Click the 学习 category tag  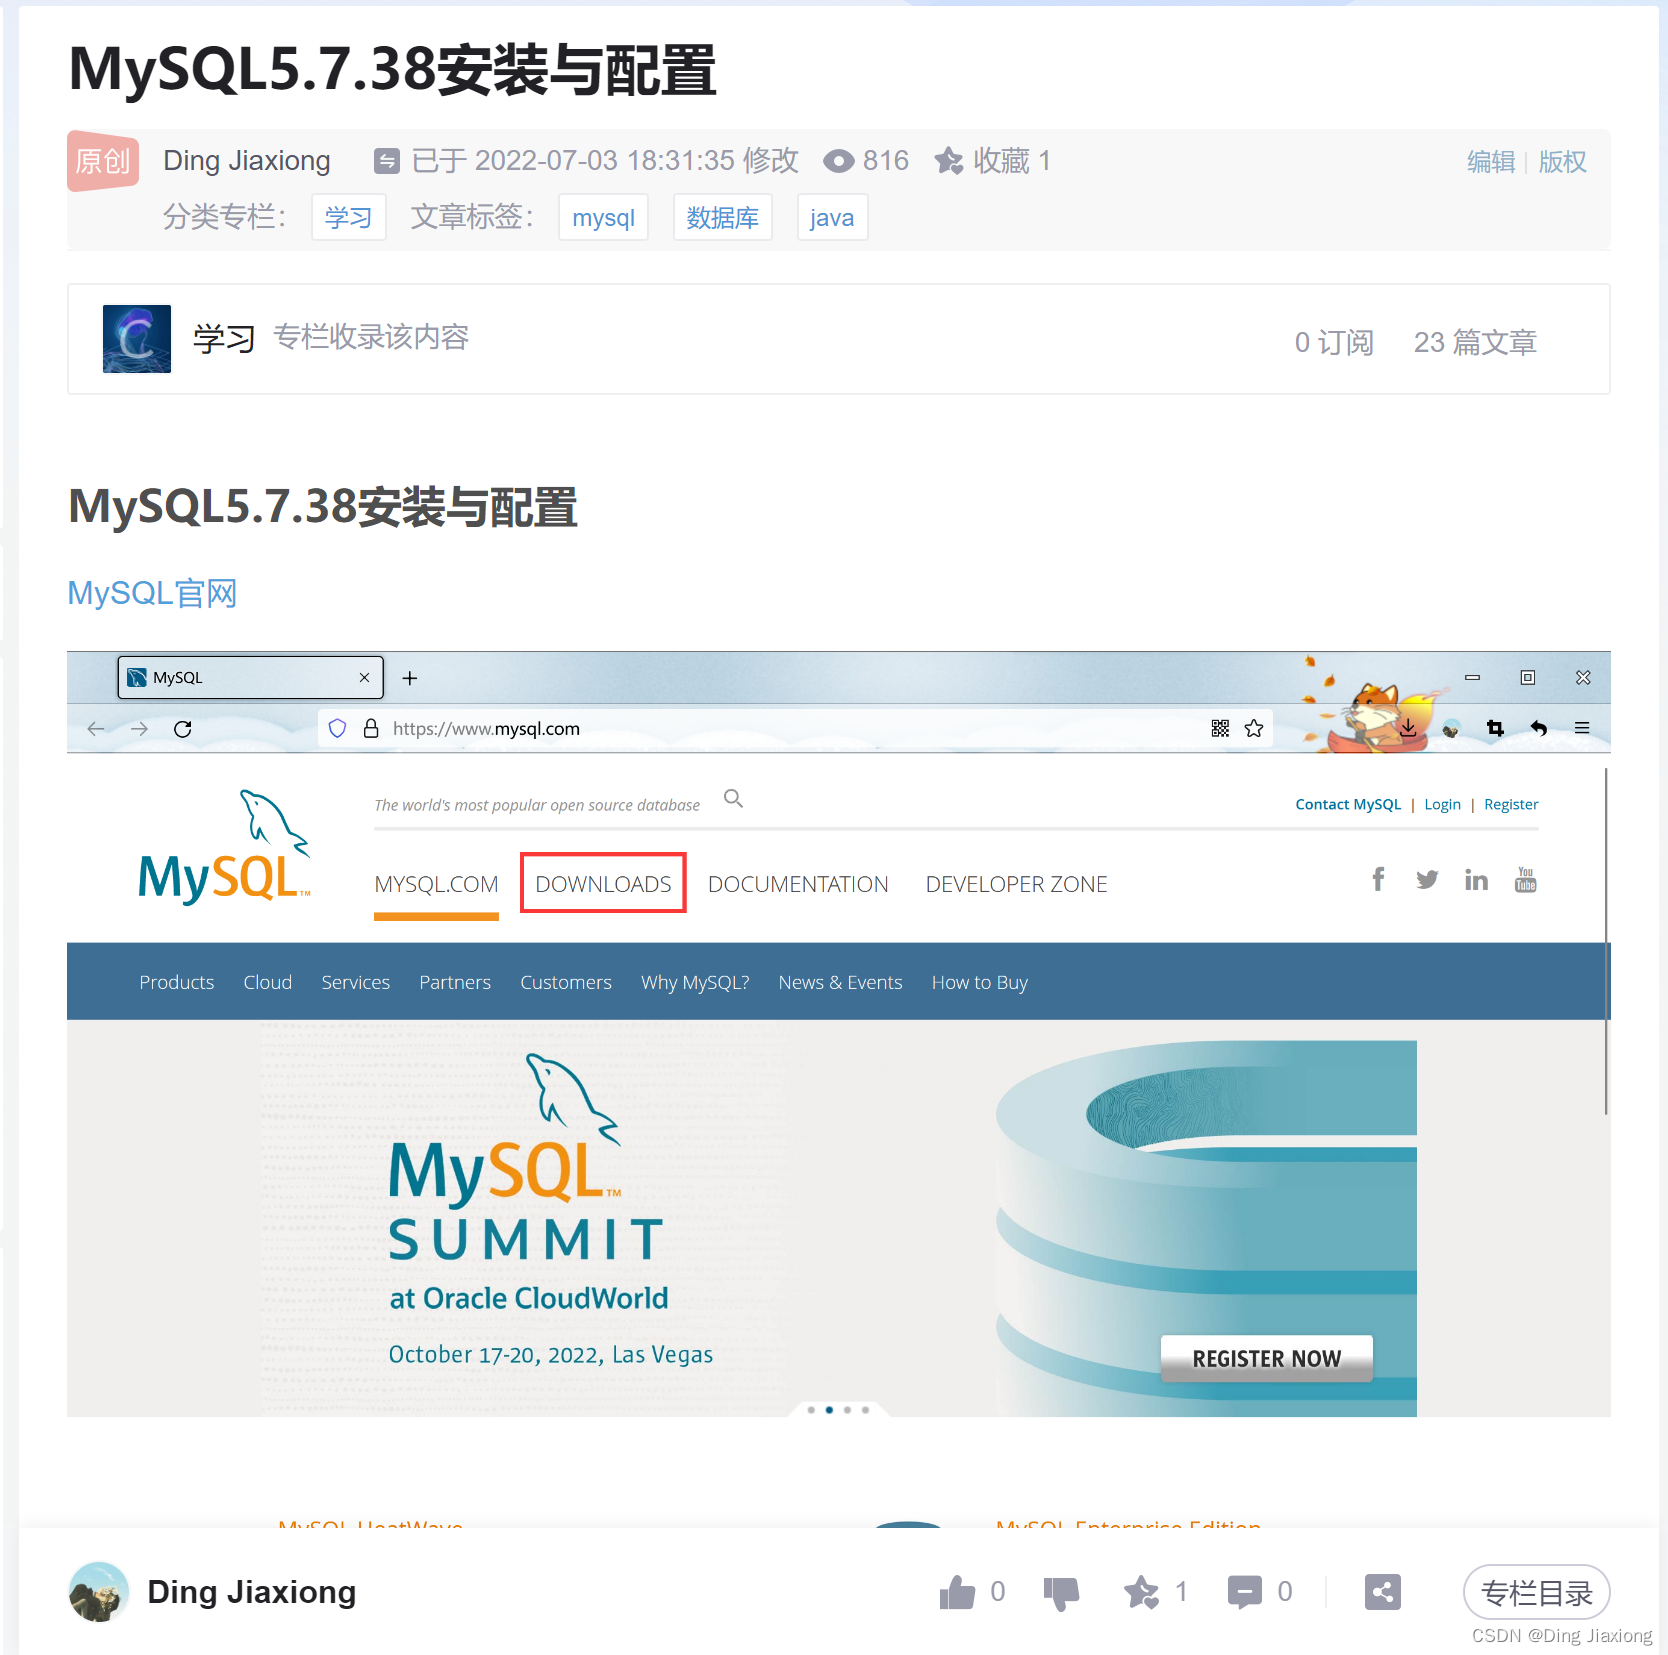pyautogui.click(x=348, y=217)
